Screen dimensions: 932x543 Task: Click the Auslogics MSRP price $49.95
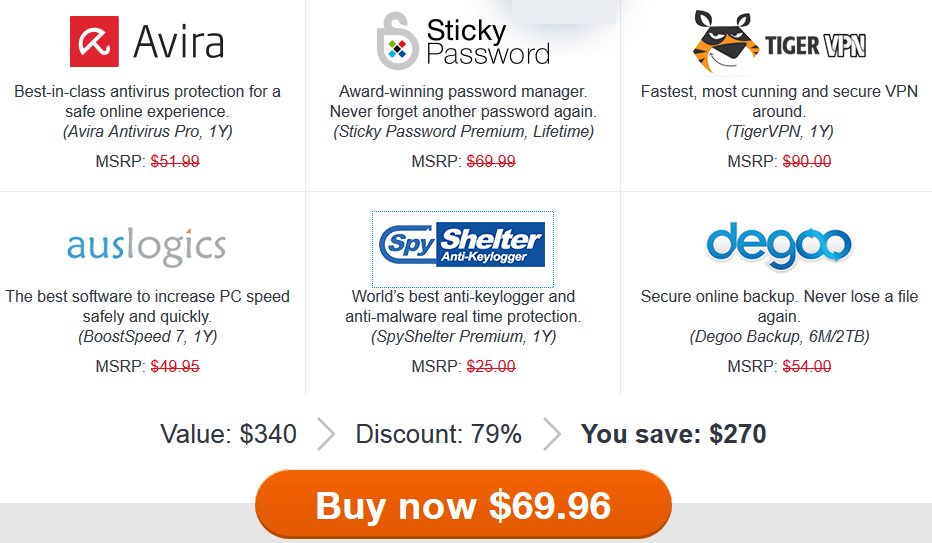tap(175, 366)
